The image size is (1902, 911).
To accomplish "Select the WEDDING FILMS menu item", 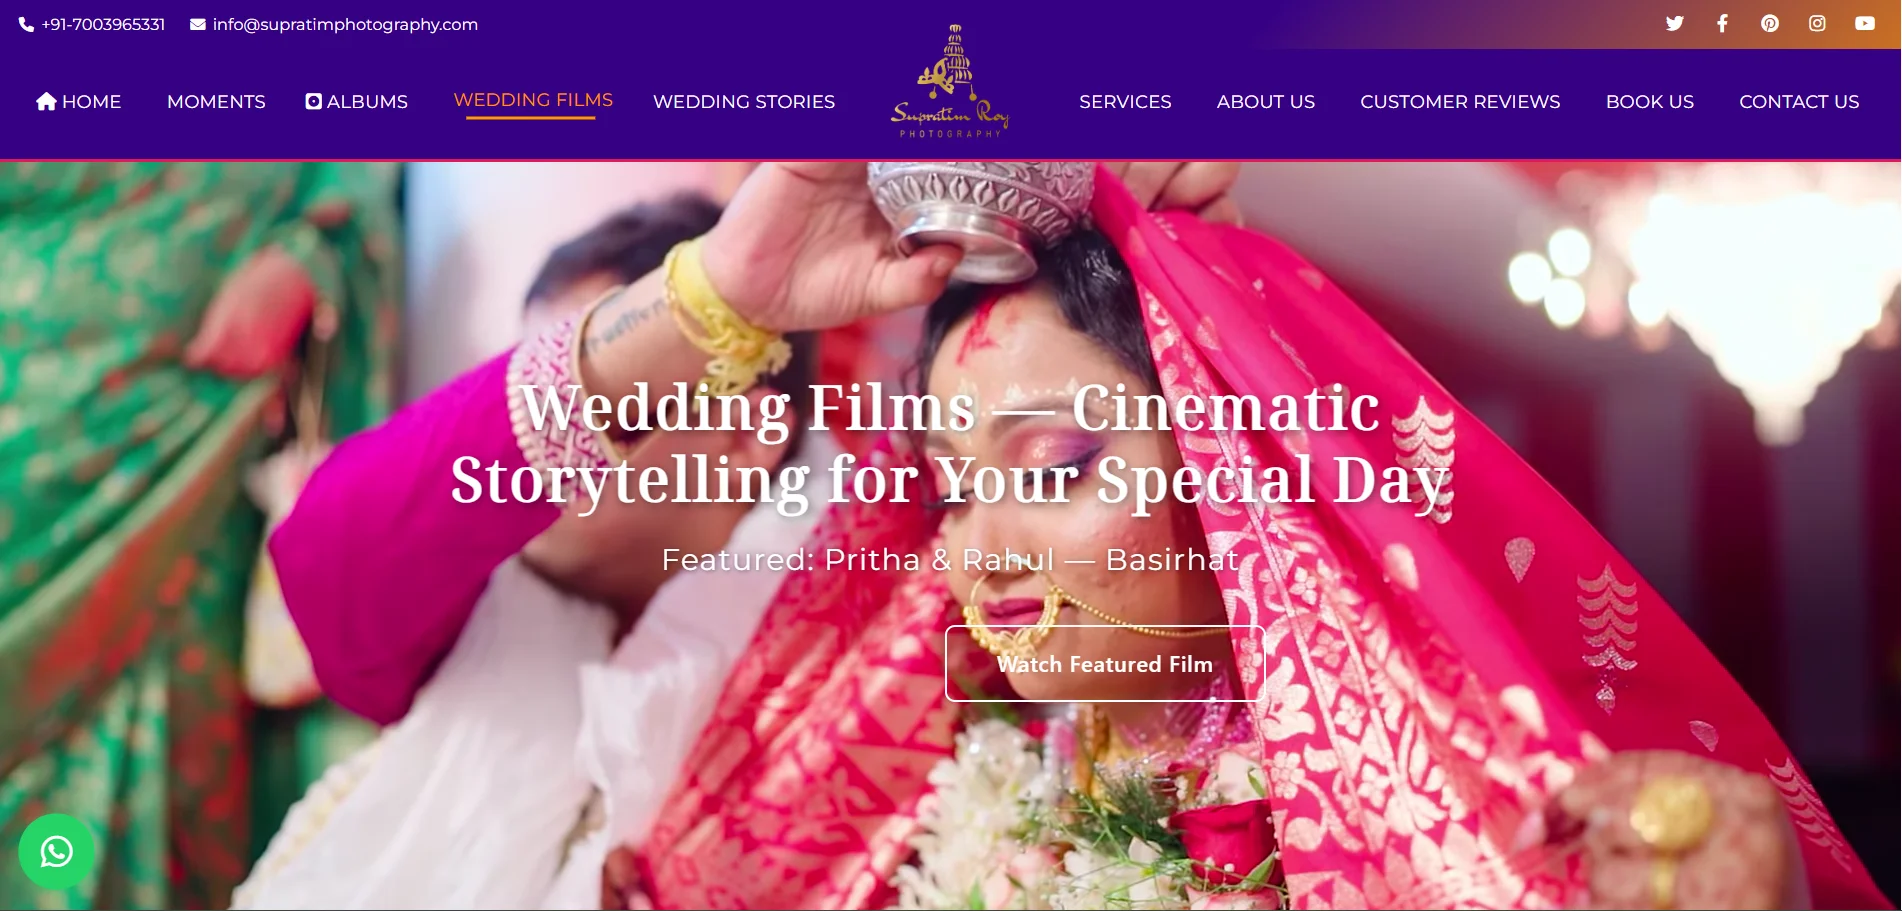I will point(533,100).
